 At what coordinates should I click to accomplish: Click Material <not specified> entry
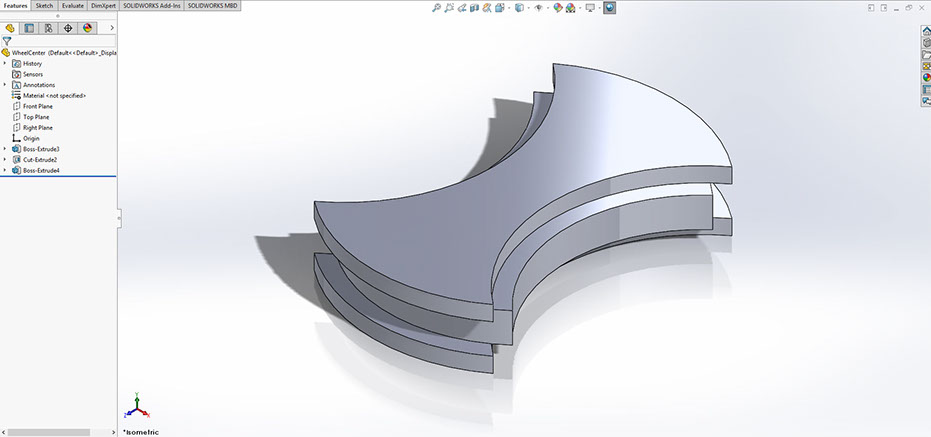click(54, 95)
